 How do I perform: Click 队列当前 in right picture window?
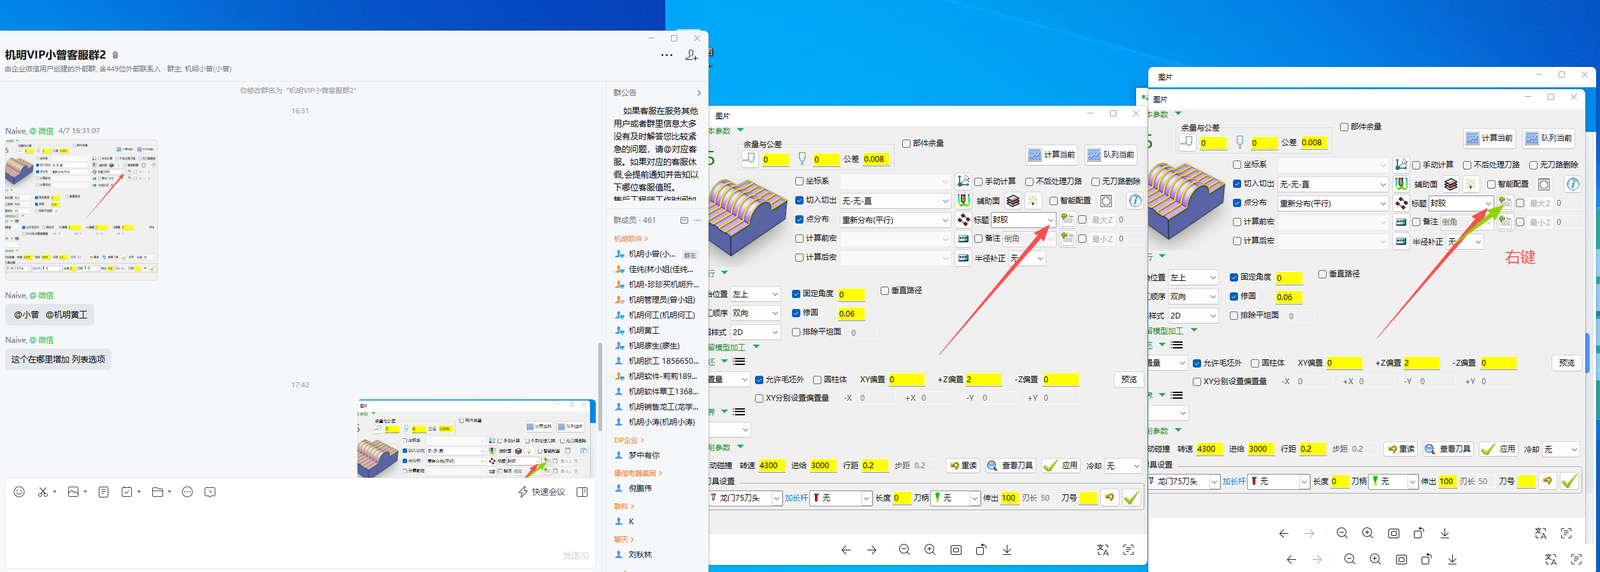[x=1548, y=138]
